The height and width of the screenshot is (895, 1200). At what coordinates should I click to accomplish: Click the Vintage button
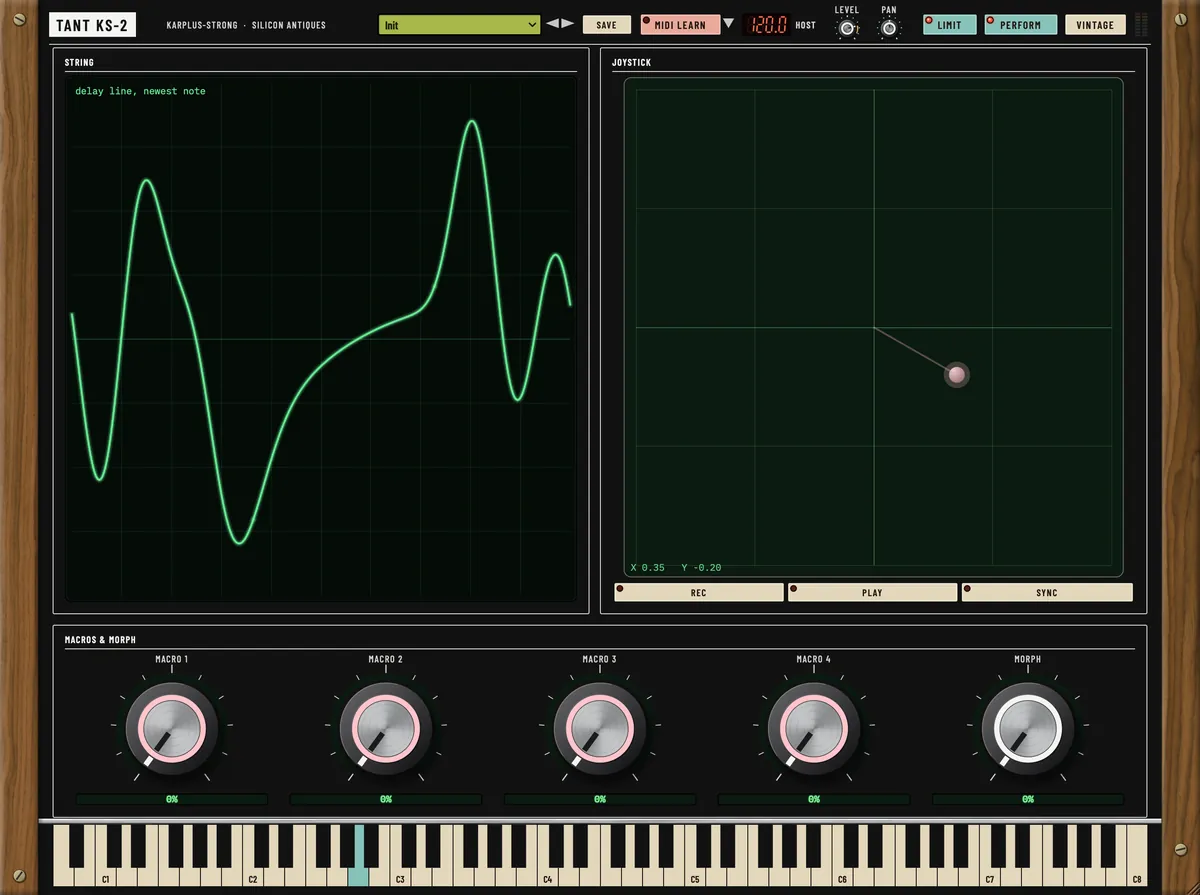click(1095, 25)
